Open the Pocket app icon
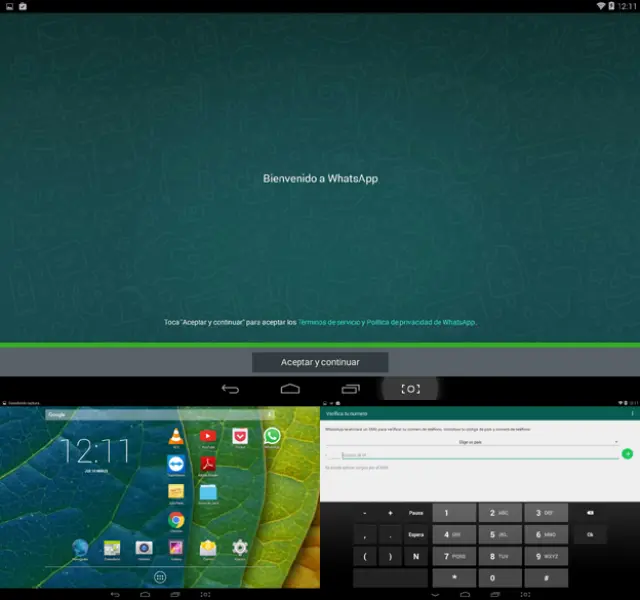This screenshot has height=600, width=640. pyautogui.click(x=240, y=436)
